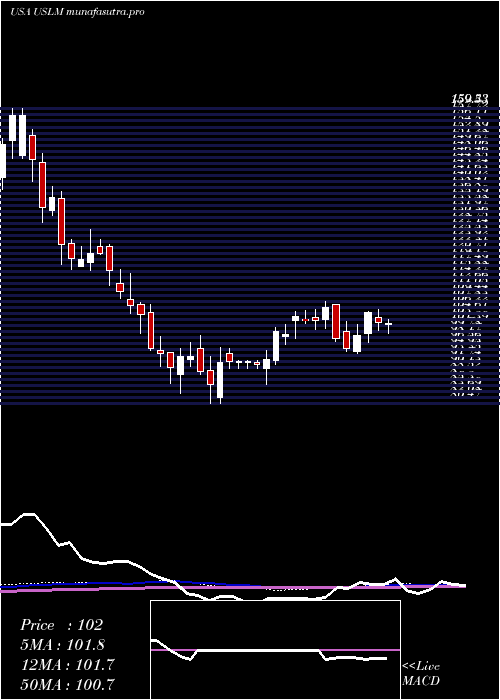Click the Live MACD inset chart box

(275, 650)
